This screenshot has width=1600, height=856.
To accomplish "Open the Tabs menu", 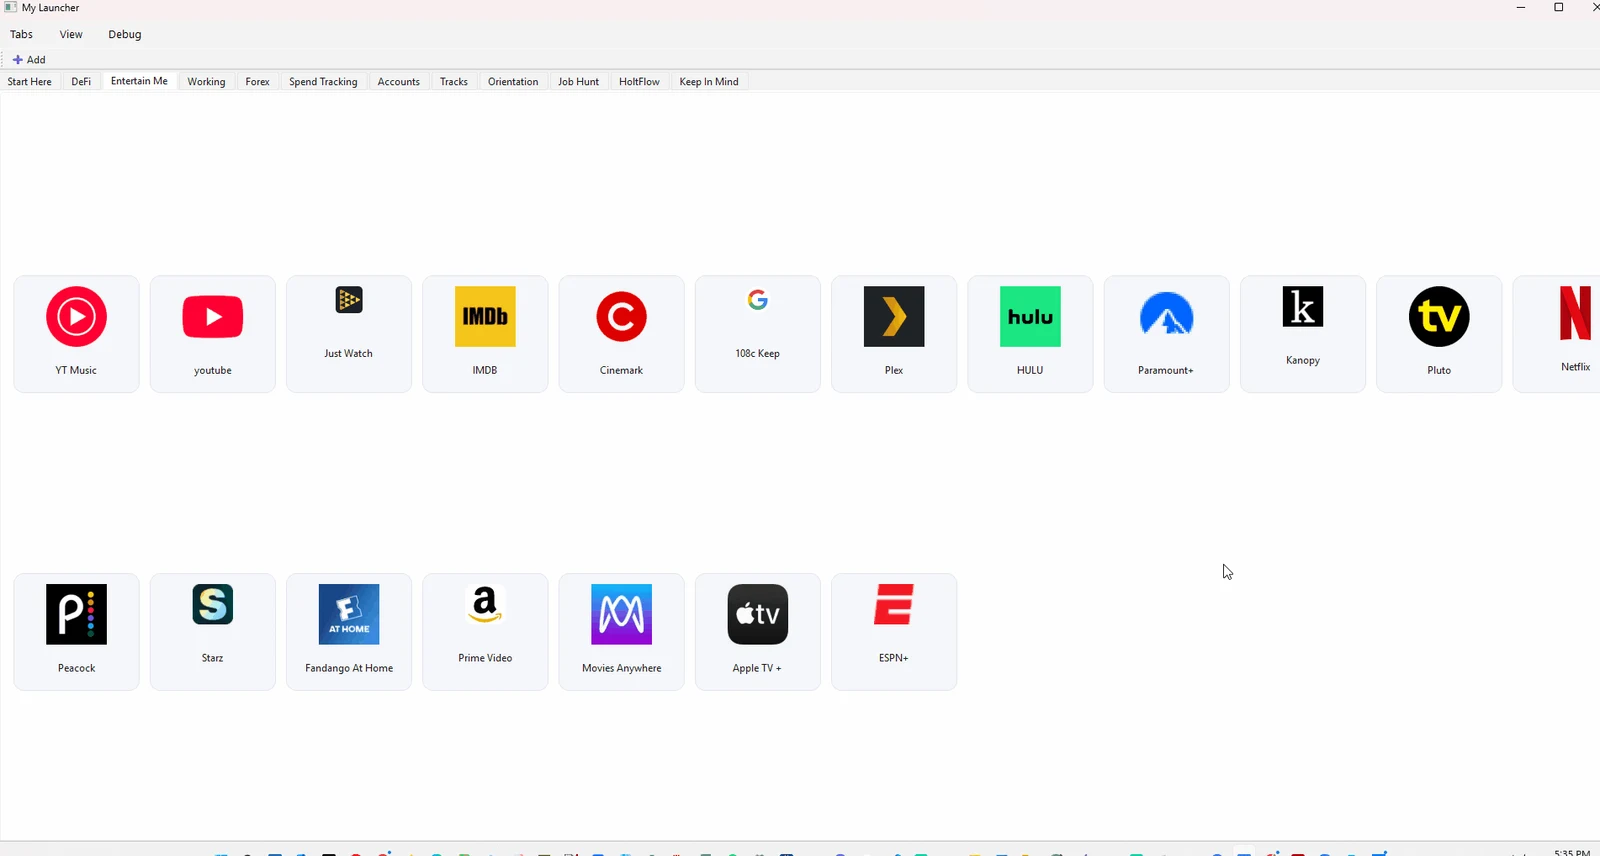I will (21, 34).
